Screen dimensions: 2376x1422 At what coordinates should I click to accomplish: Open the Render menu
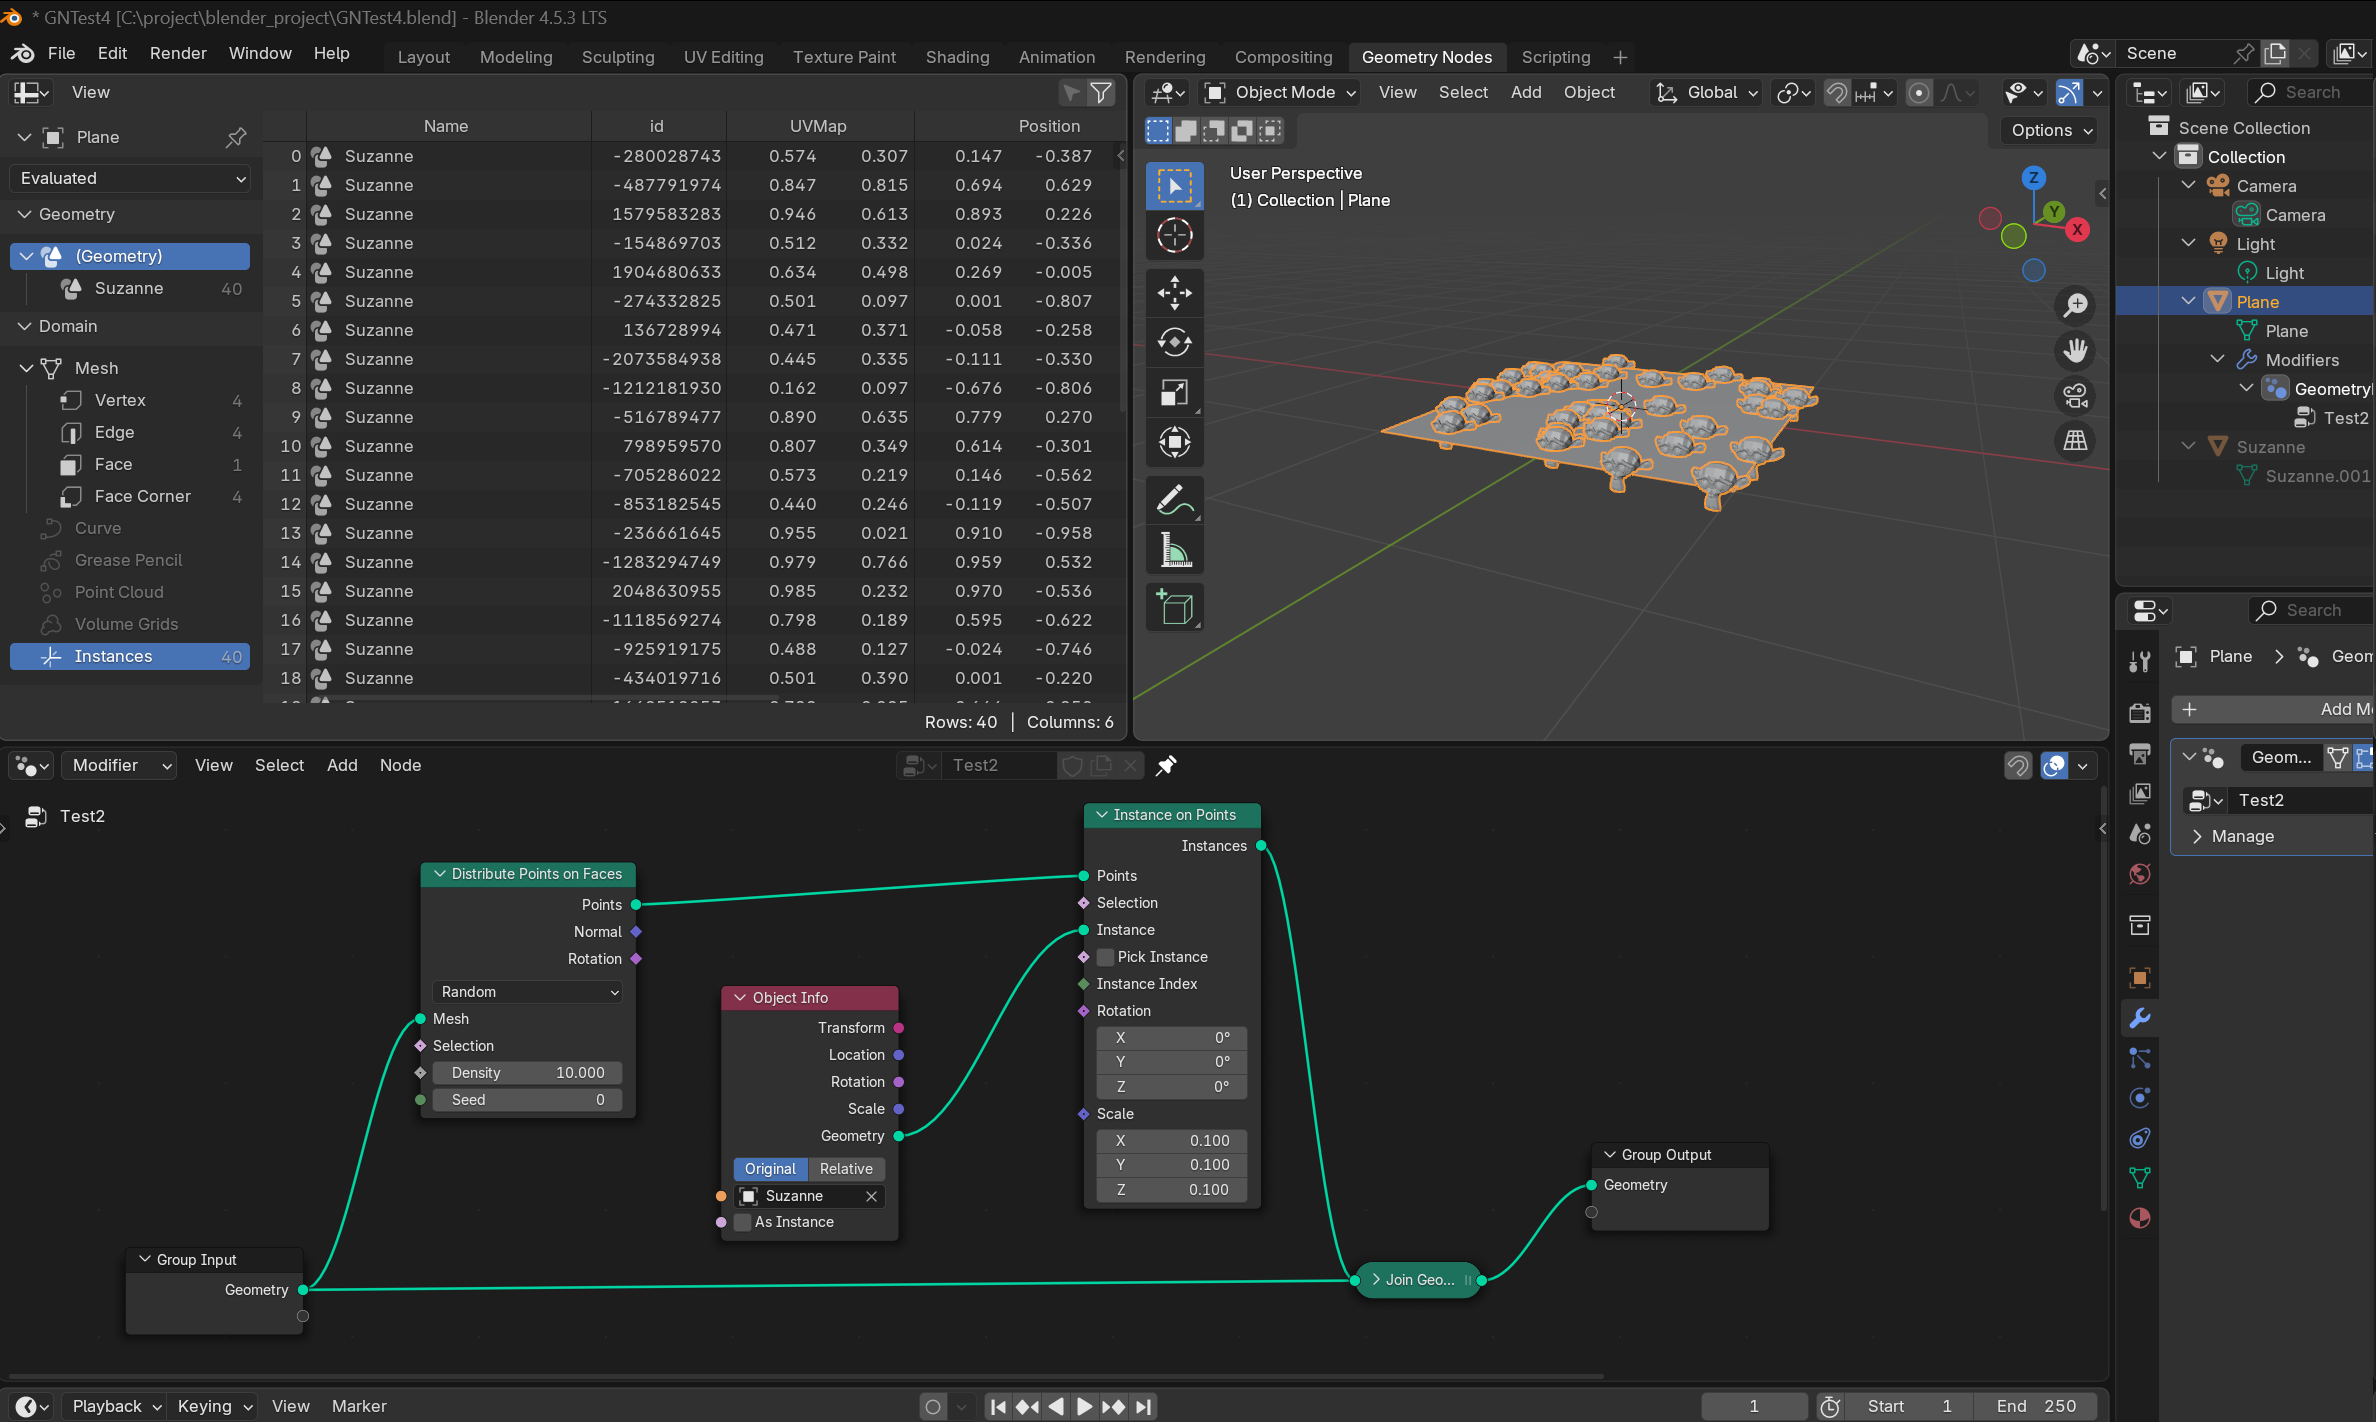(x=178, y=53)
